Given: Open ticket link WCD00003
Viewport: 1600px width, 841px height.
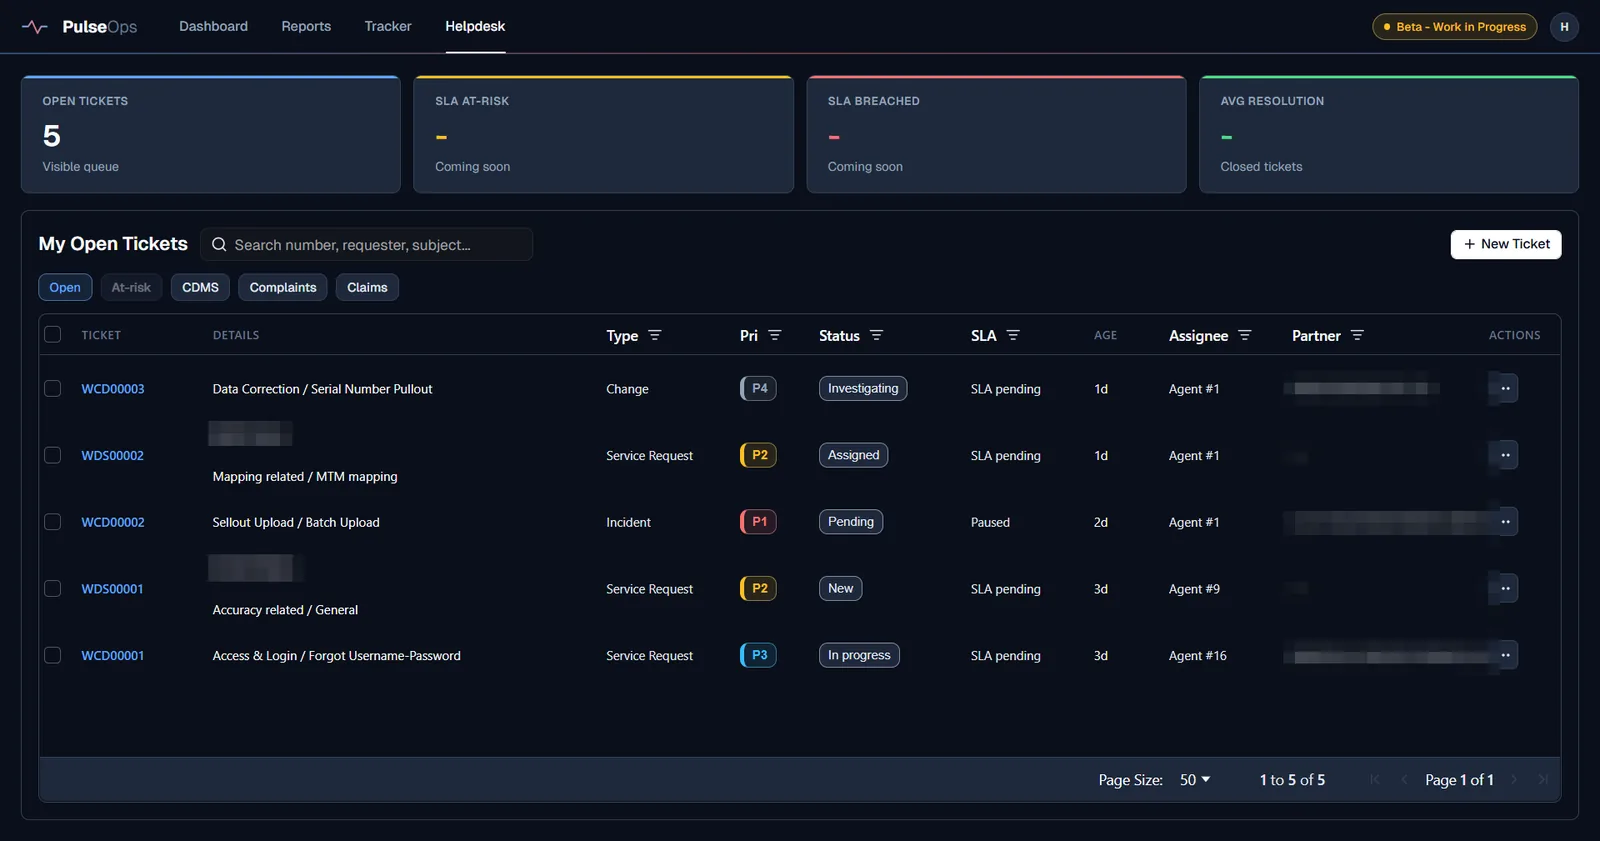Looking at the screenshot, I should 113,389.
